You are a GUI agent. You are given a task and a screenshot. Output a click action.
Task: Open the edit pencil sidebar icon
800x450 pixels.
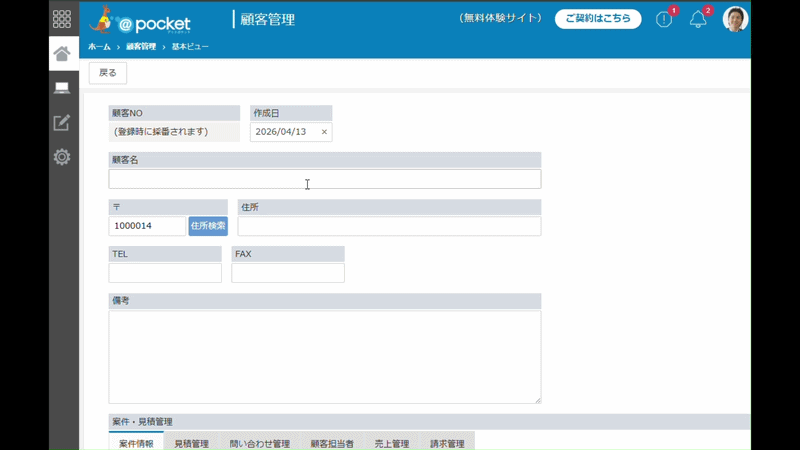pos(62,122)
